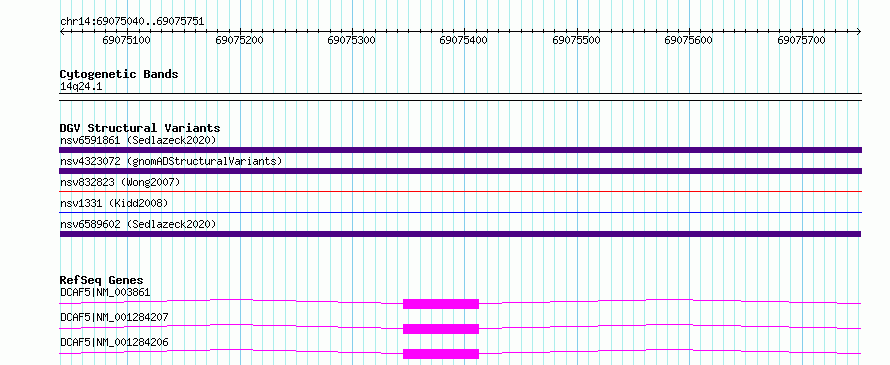
Task: Click the purple bar under nsv6589602
Action: 460,234
